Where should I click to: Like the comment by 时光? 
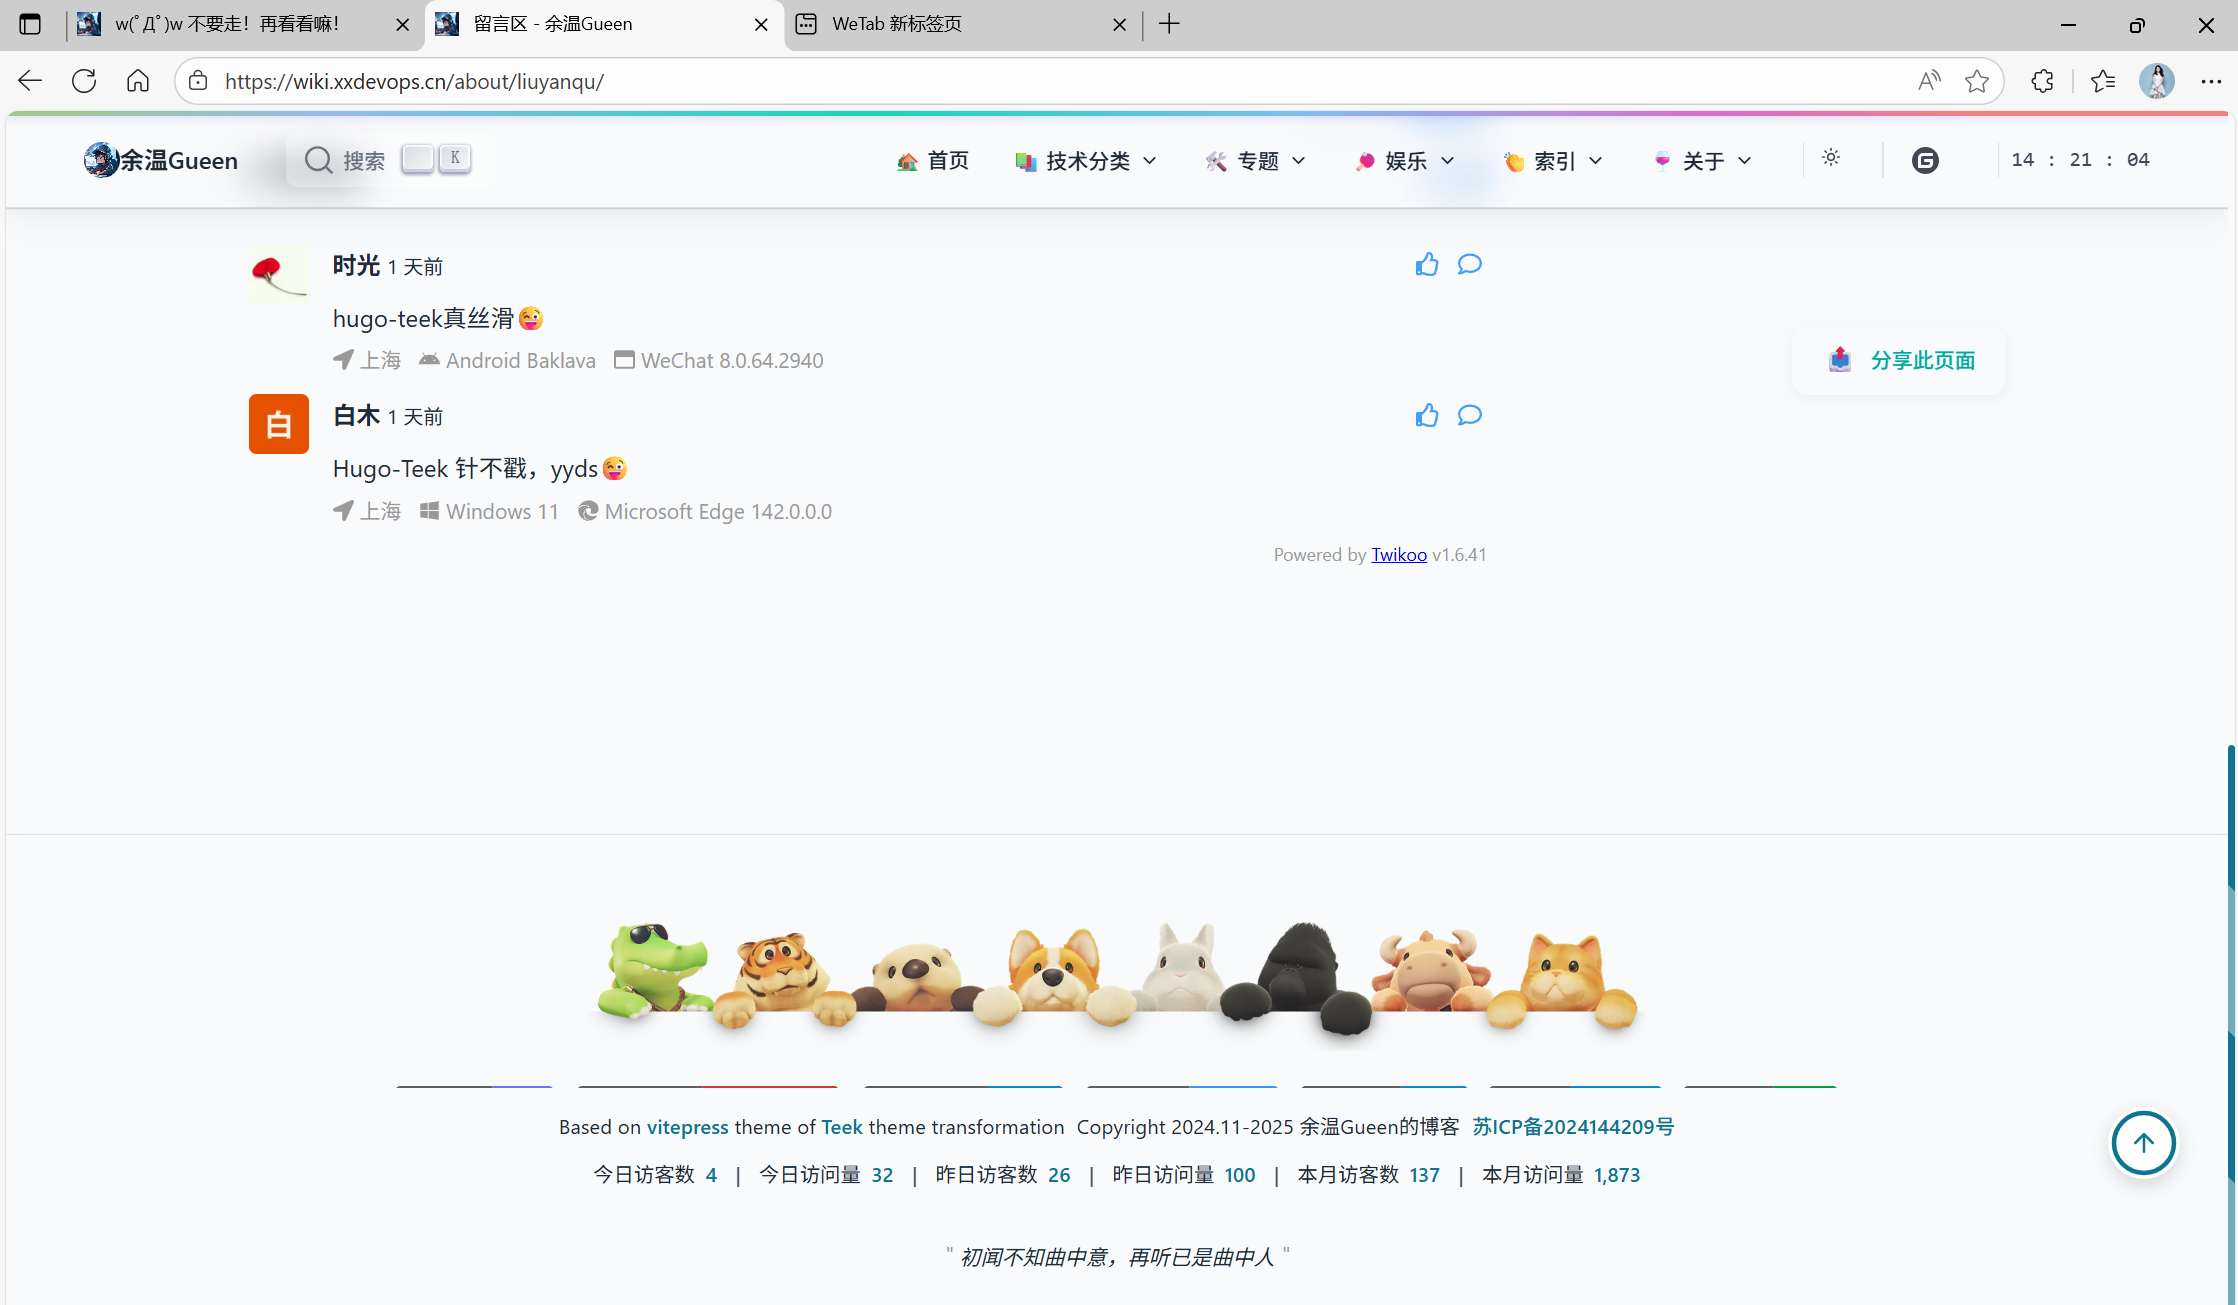[x=1426, y=264]
